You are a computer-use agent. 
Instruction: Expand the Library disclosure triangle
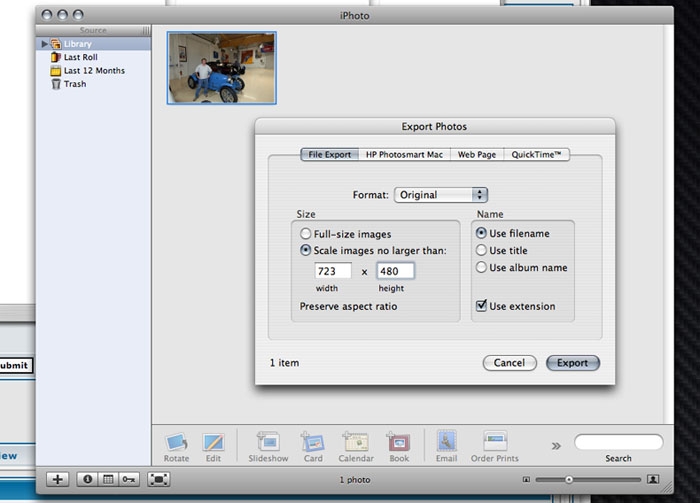[x=44, y=44]
